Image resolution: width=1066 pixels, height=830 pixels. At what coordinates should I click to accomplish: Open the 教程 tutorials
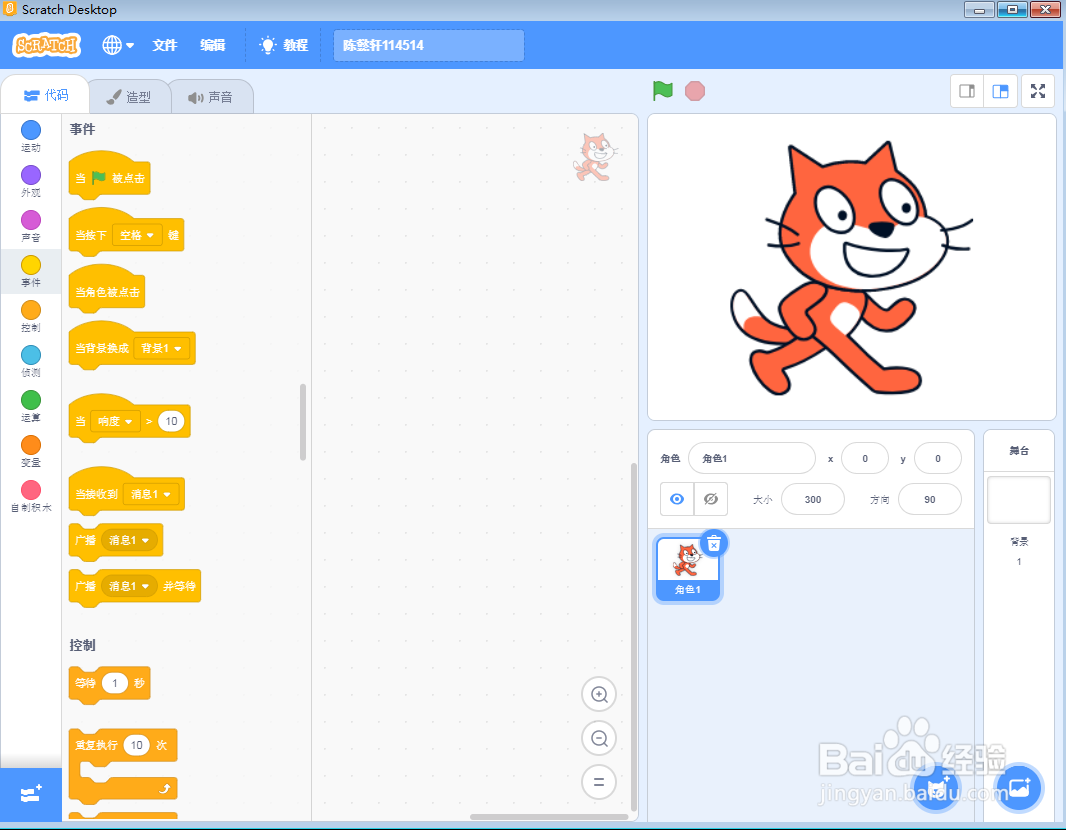[x=284, y=45]
